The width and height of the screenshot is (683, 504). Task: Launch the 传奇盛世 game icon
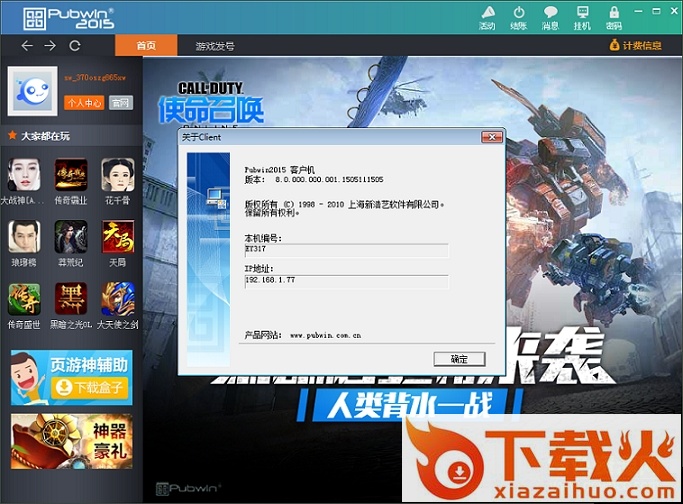(24, 299)
